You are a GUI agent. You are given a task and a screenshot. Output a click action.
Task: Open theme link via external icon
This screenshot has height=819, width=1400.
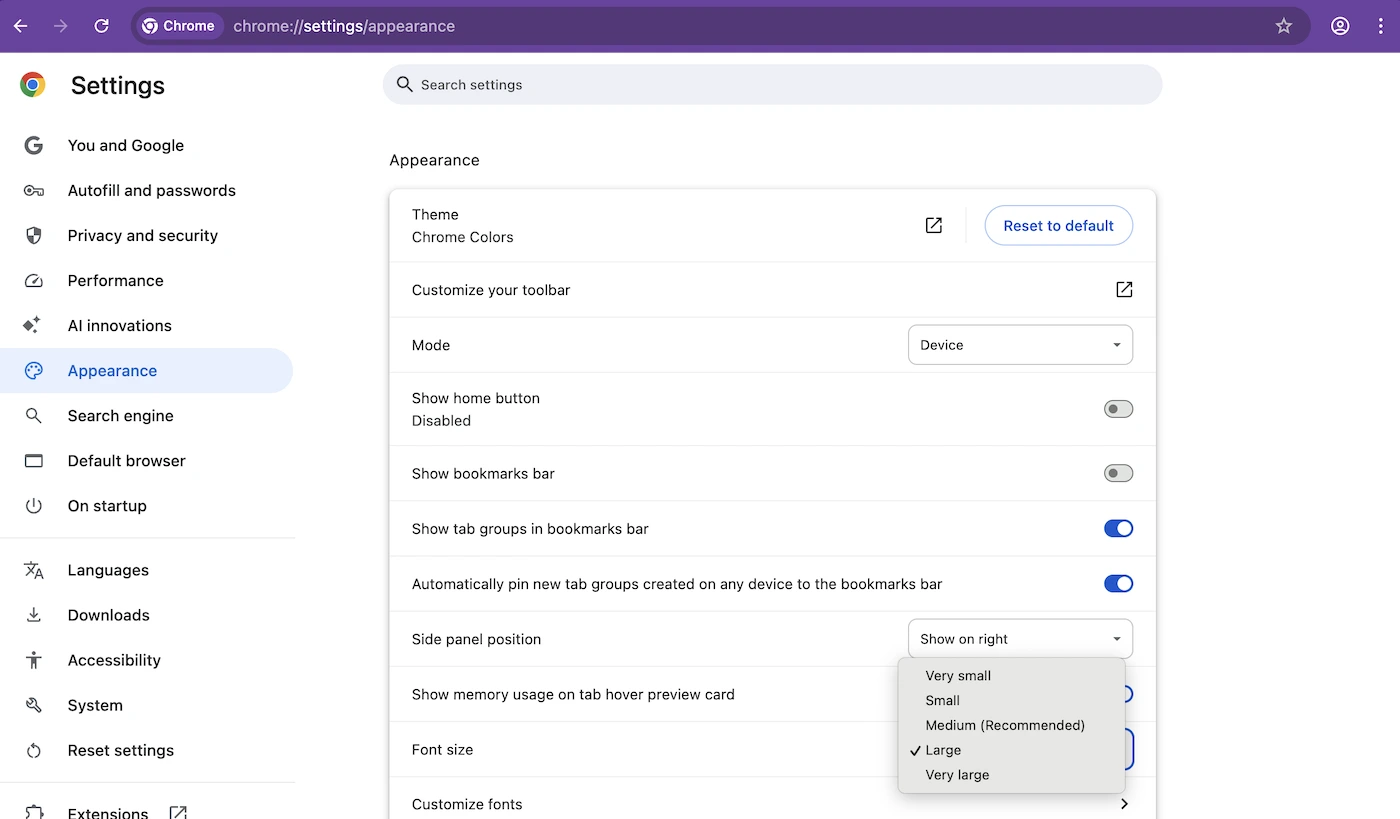tap(933, 226)
